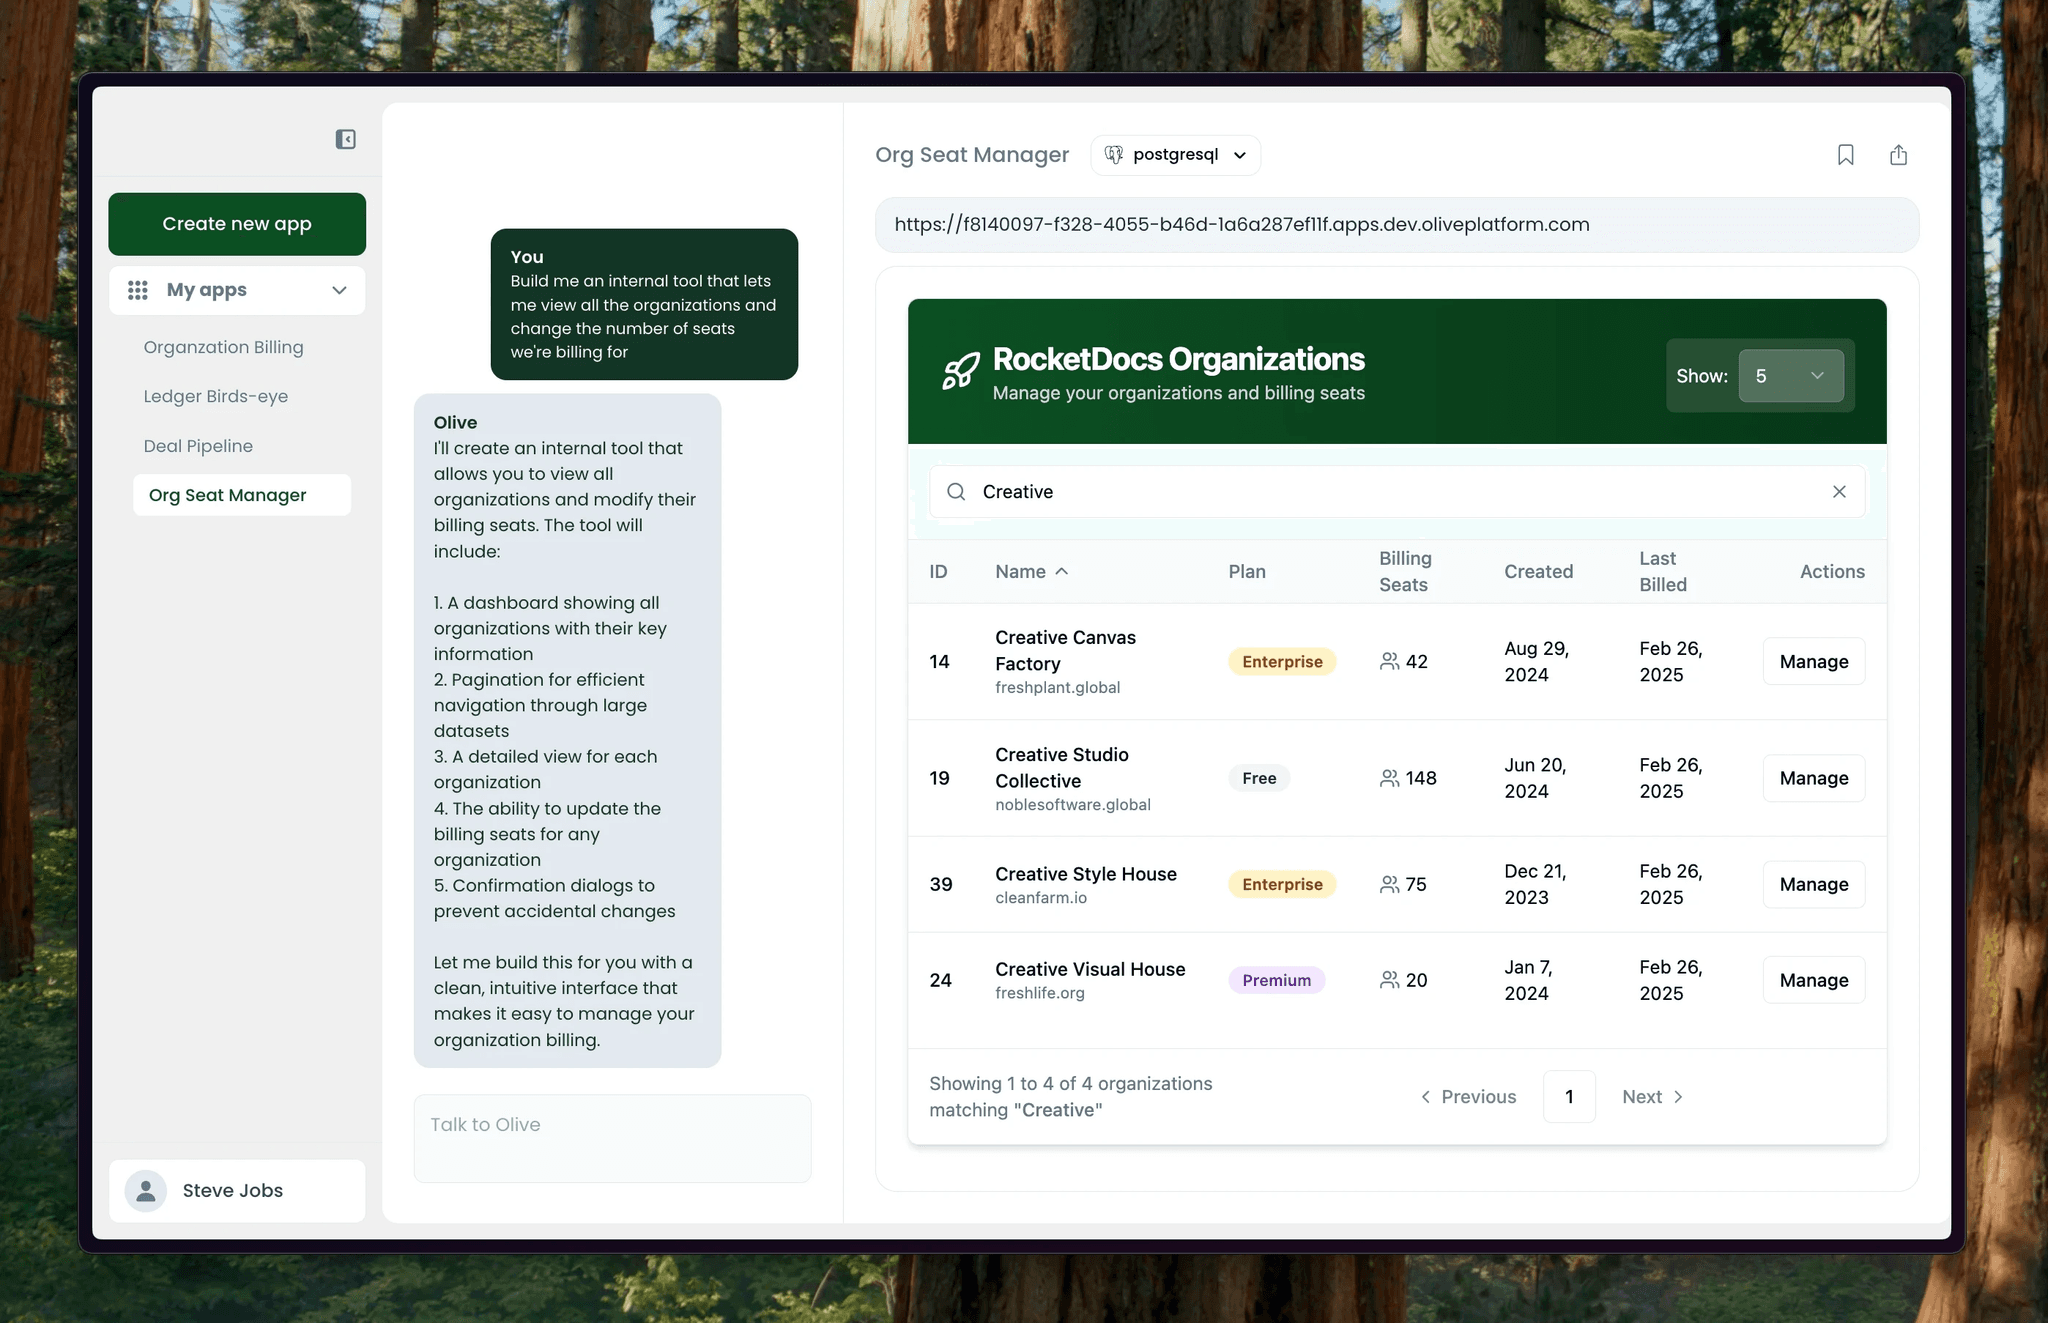This screenshot has width=2048, height=1323.
Task: Clear the Creative search filter with X
Action: coord(1838,491)
